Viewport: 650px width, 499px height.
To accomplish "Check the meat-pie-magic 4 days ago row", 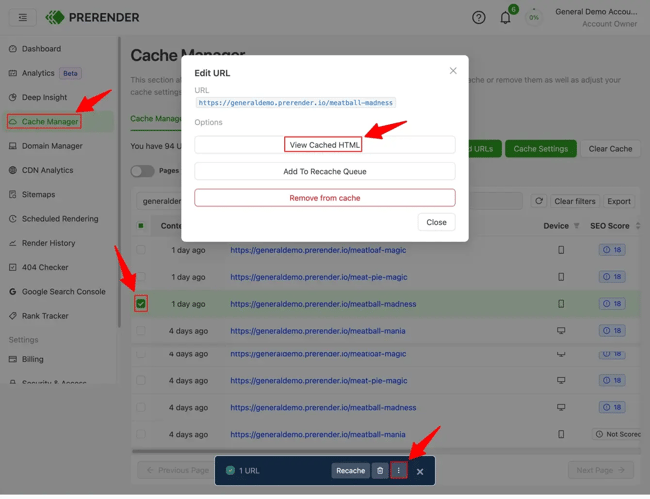I will (x=141, y=380).
